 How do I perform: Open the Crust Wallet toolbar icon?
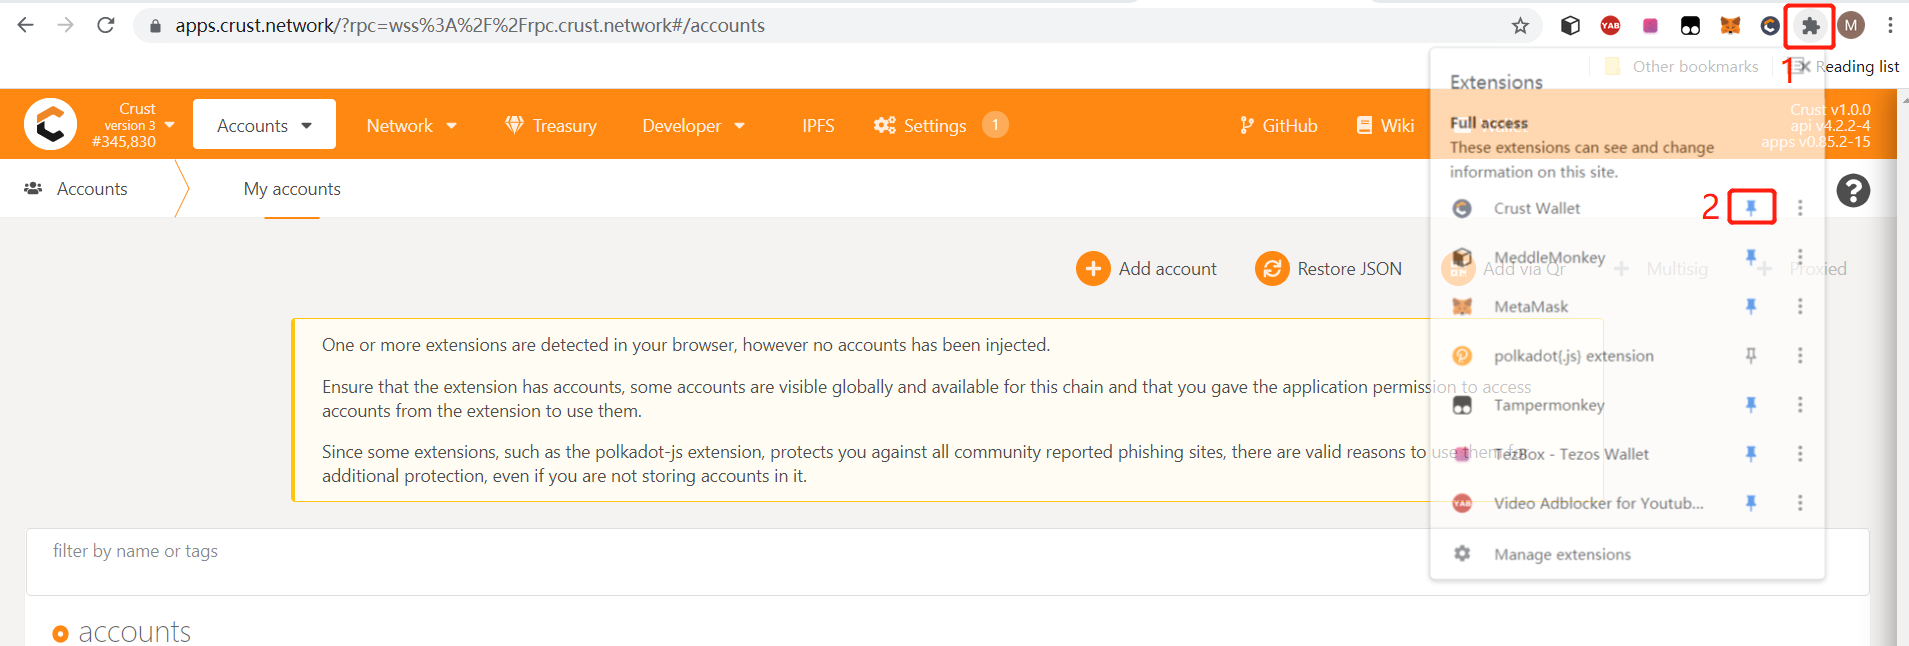1770,26
